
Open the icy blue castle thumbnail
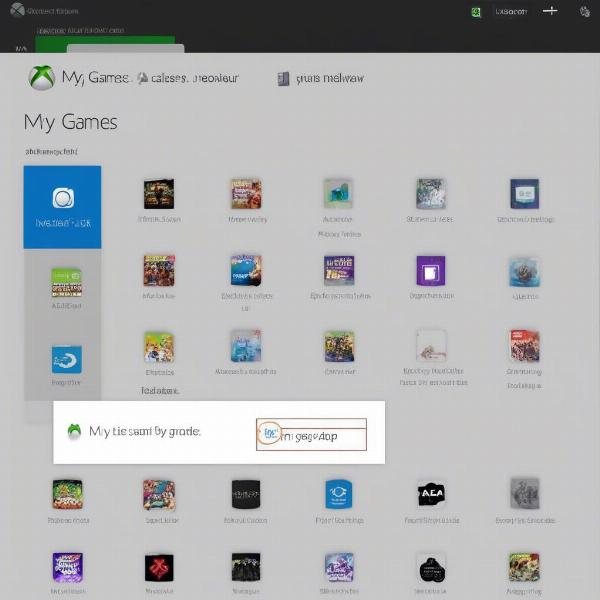pos(246,346)
